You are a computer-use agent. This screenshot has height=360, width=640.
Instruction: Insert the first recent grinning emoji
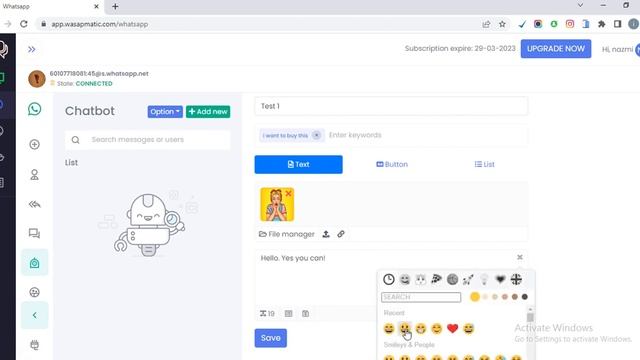click(x=389, y=328)
